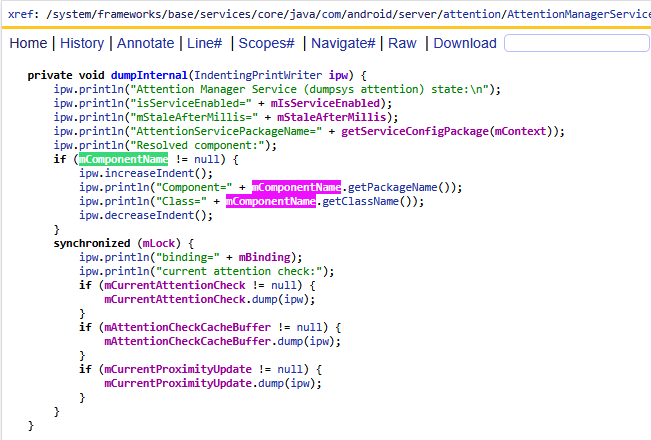The image size is (651, 440).
Task: Open the Home link
Action: [x=28, y=43]
